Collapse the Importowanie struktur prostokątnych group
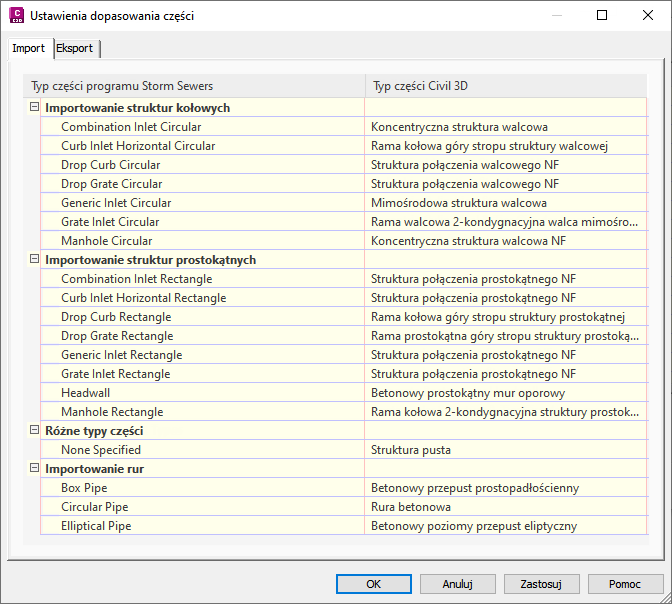The image size is (672, 604). tap(35, 260)
